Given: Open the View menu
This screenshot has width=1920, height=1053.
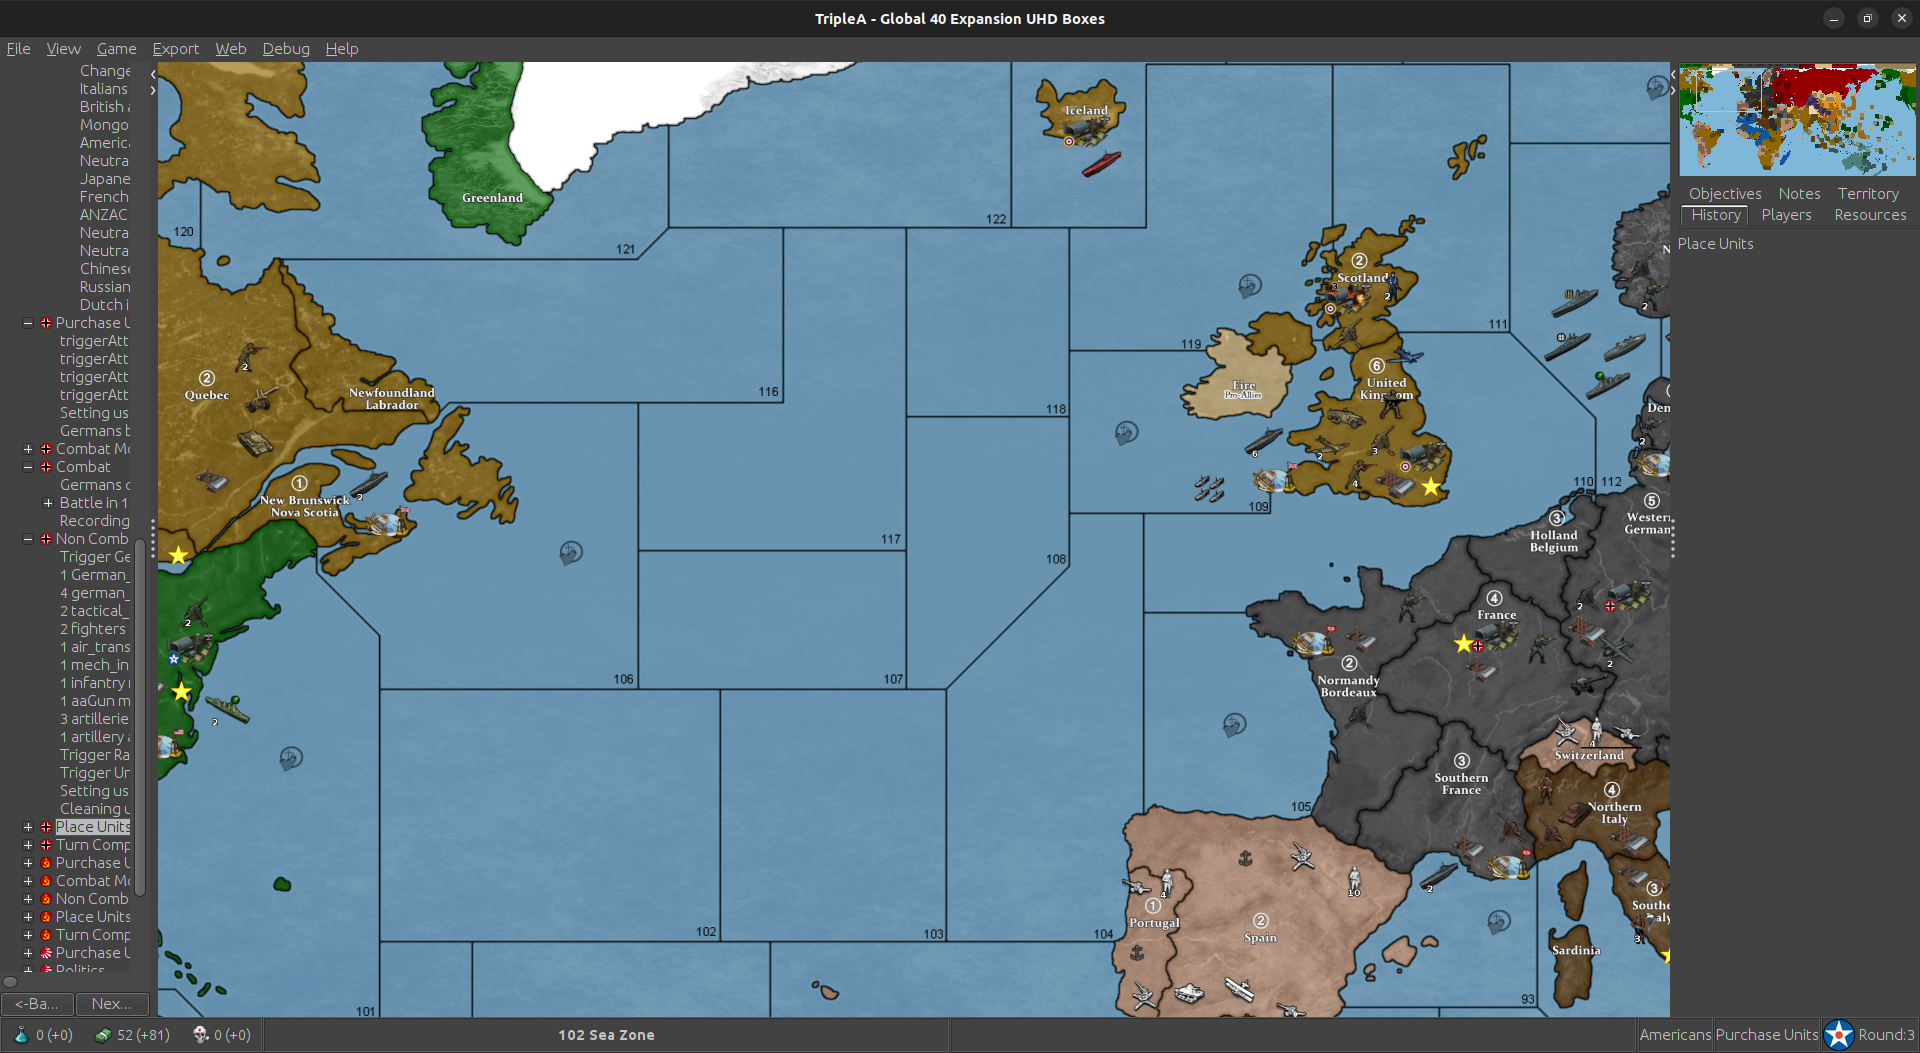Looking at the screenshot, I should (63, 48).
